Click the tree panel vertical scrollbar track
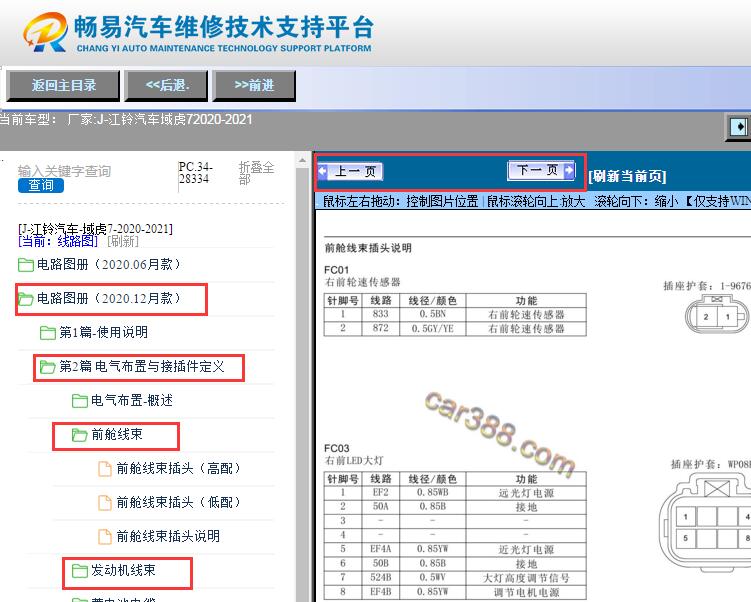 pyautogui.click(x=302, y=383)
